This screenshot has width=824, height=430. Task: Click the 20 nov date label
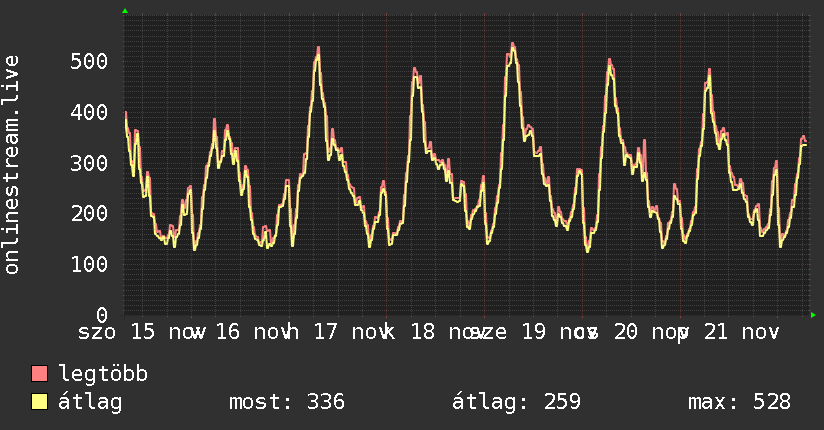pos(651,332)
